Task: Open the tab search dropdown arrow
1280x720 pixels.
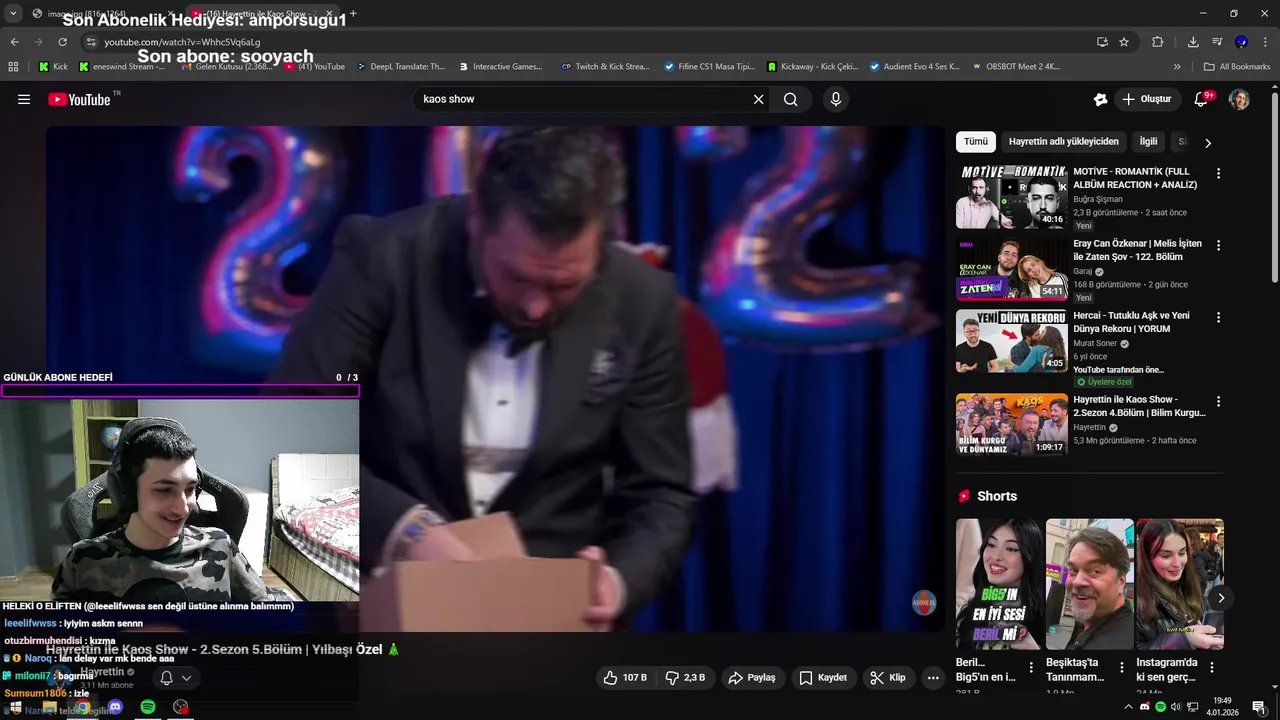Action: [x=13, y=14]
